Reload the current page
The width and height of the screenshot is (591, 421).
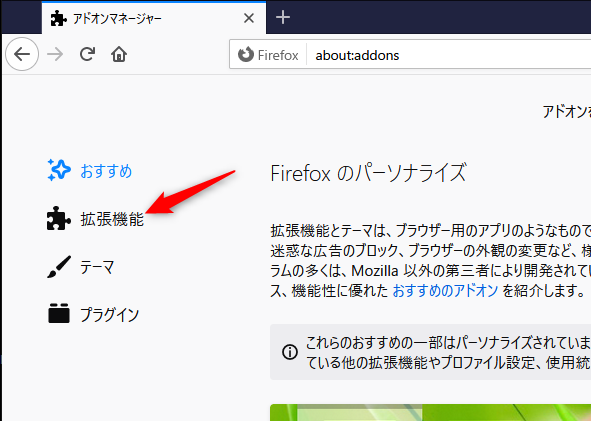pyautogui.click(x=87, y=54)
